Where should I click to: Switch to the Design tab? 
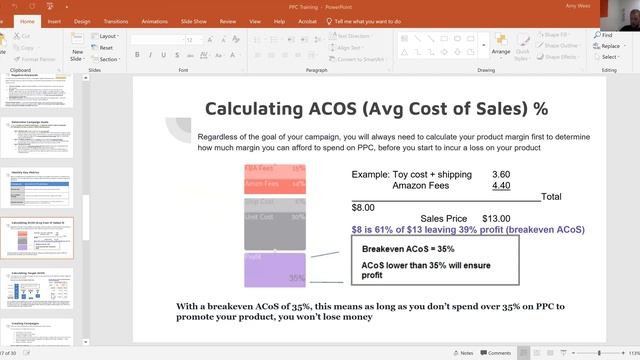82,21
